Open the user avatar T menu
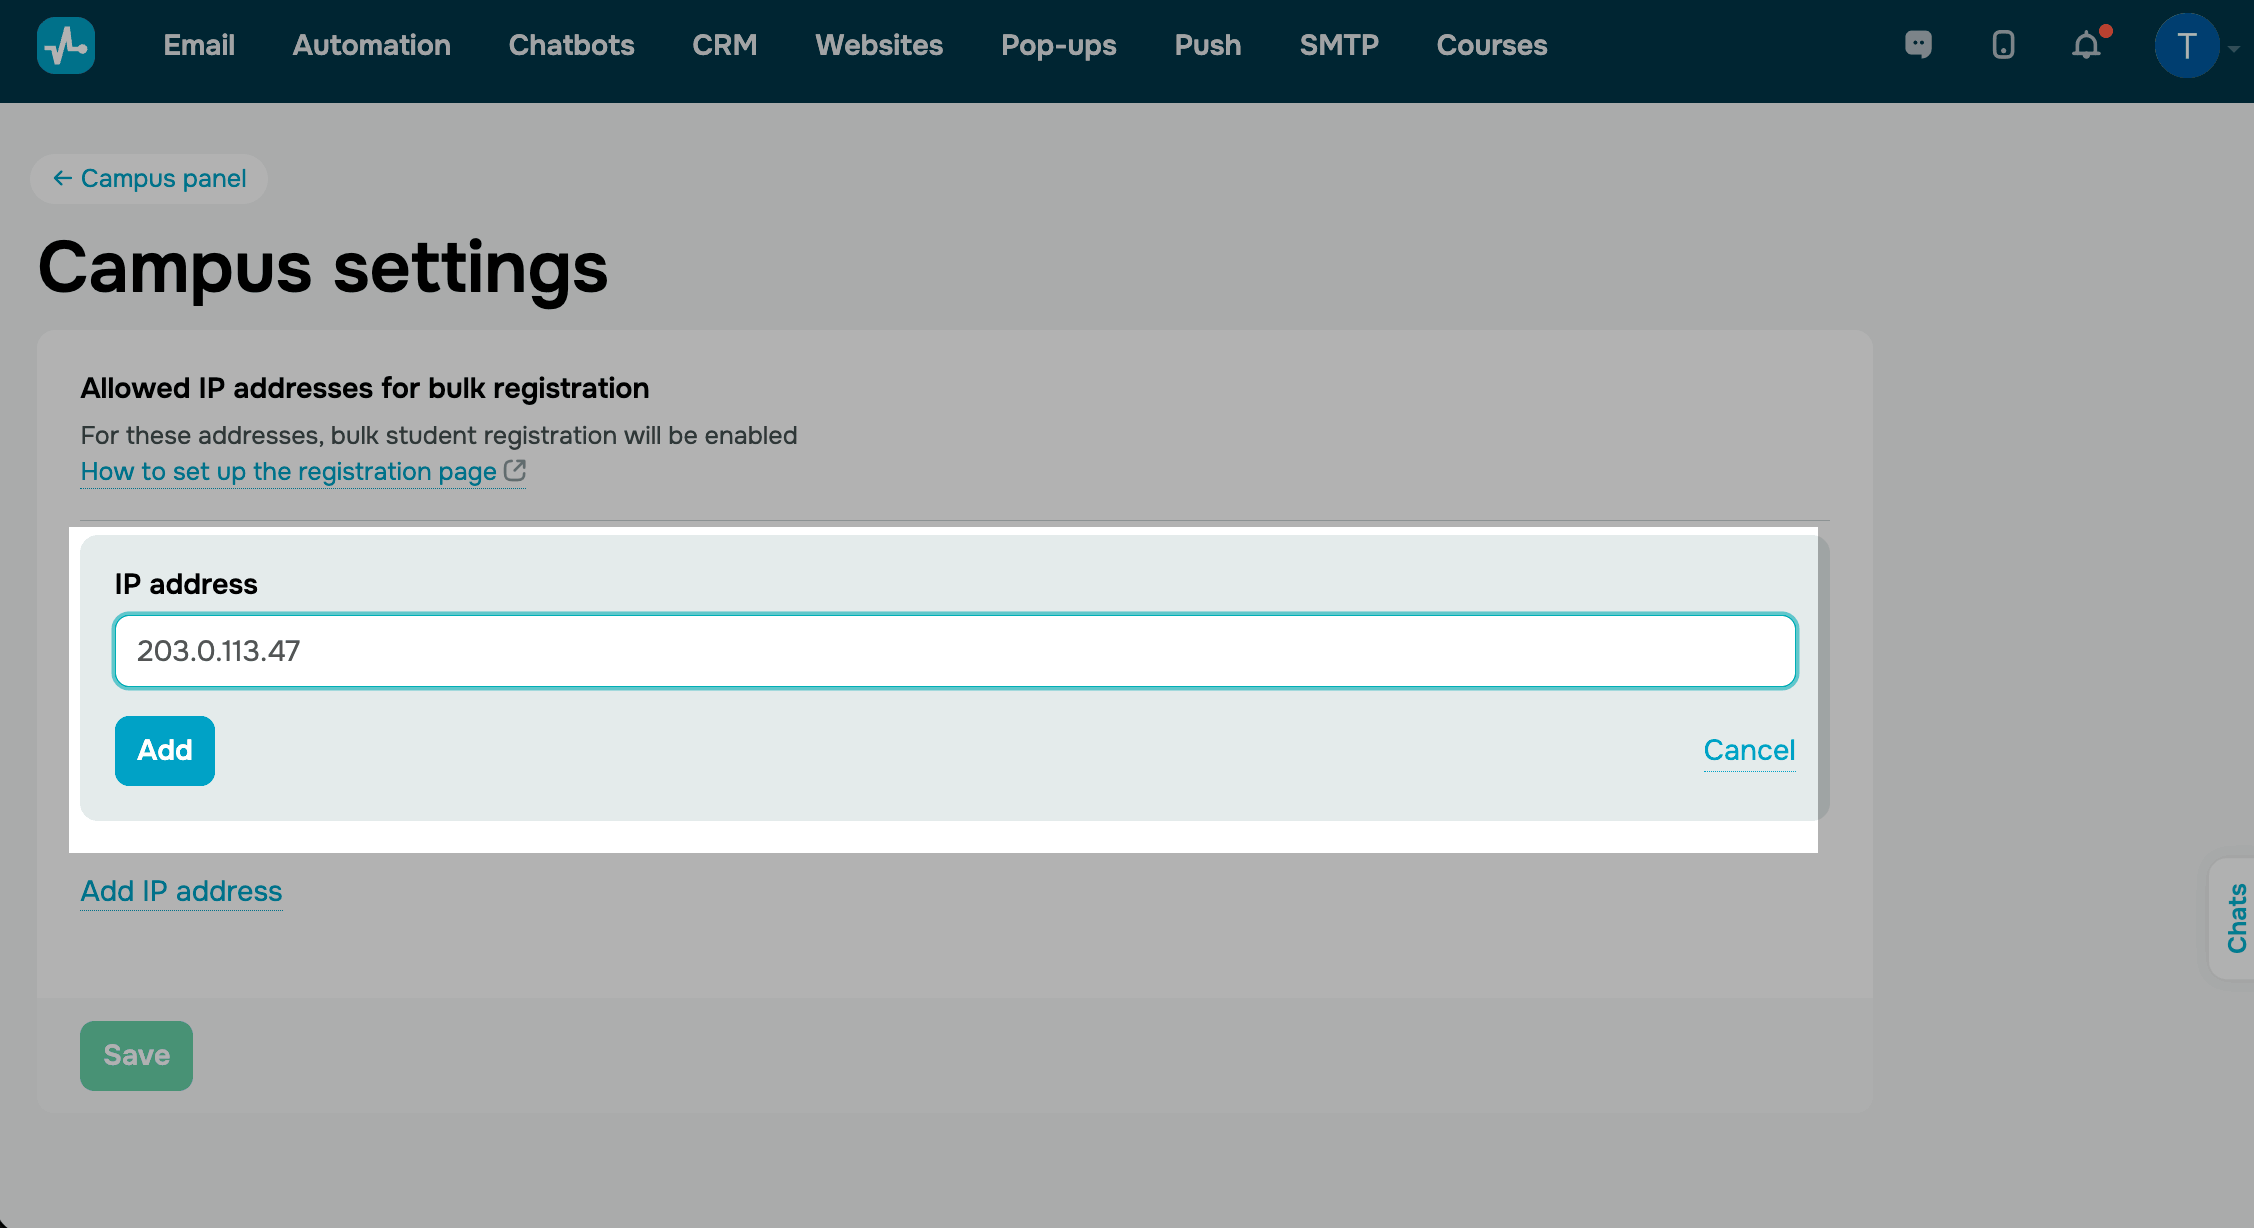Viewport: 2254px width, 1228px height. click(2187, 45)
